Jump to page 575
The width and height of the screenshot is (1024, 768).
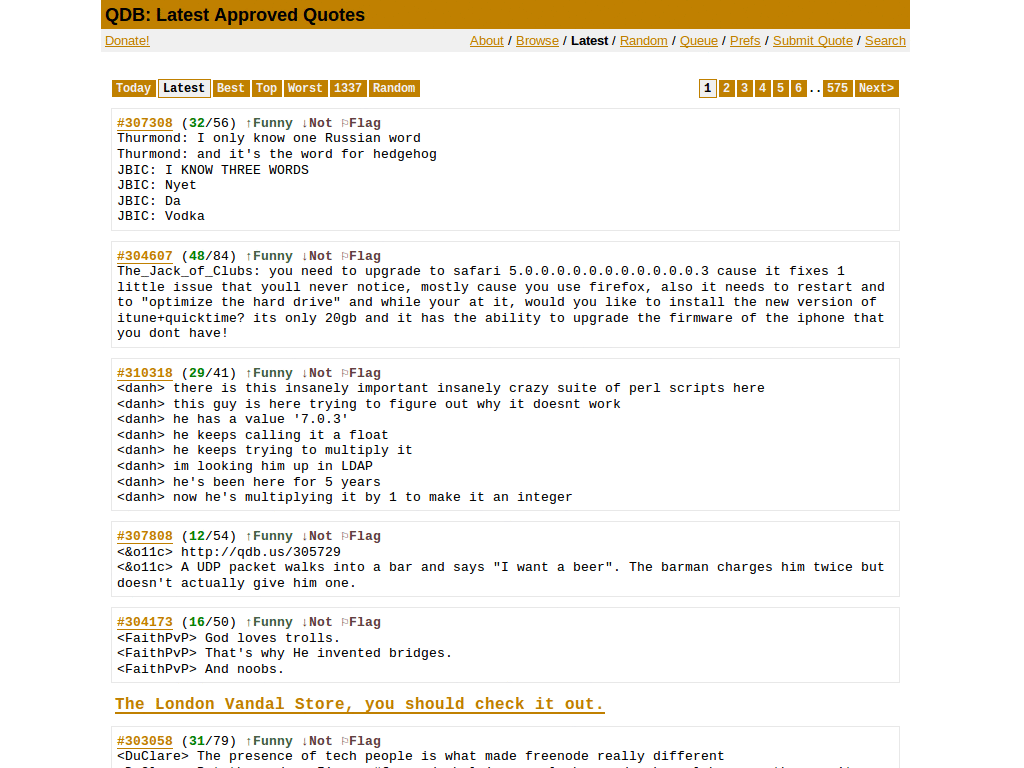(837, 88)
